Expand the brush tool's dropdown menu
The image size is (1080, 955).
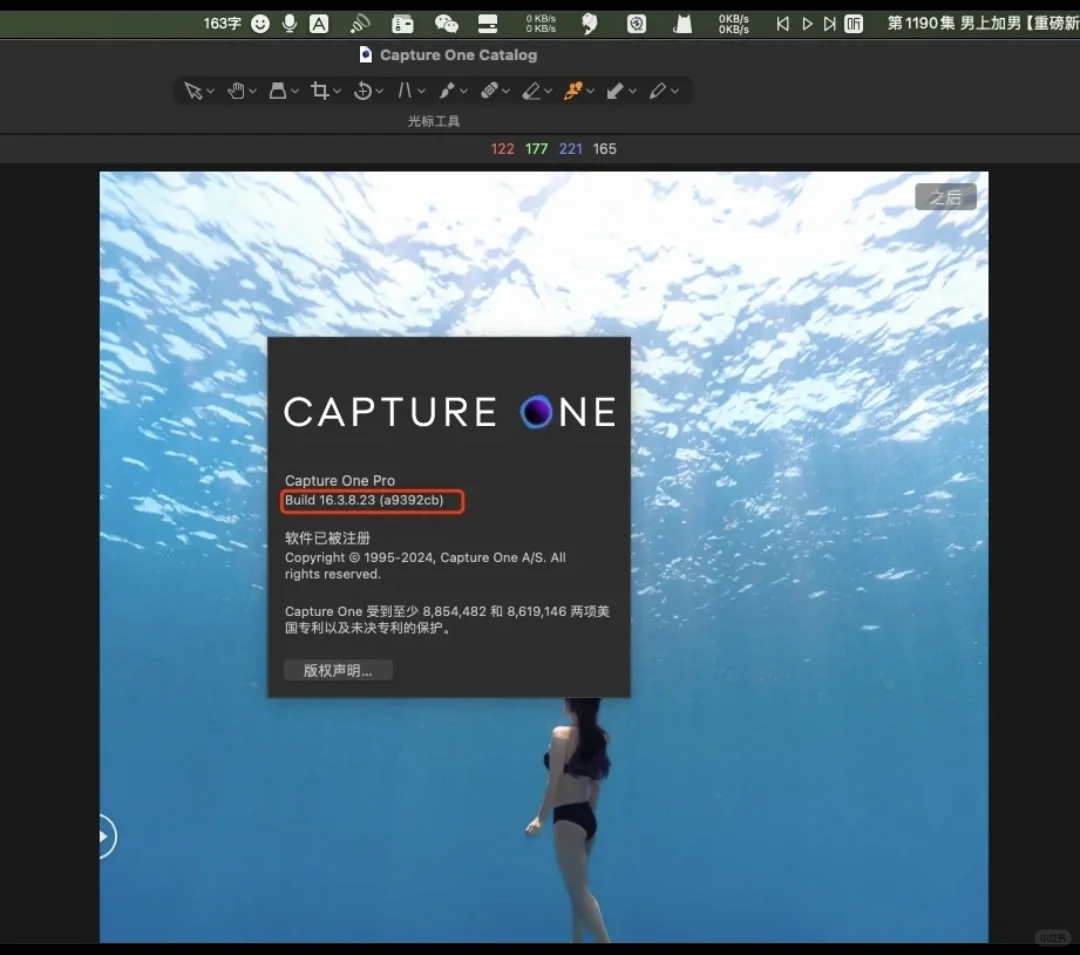[x=462, y=90]
